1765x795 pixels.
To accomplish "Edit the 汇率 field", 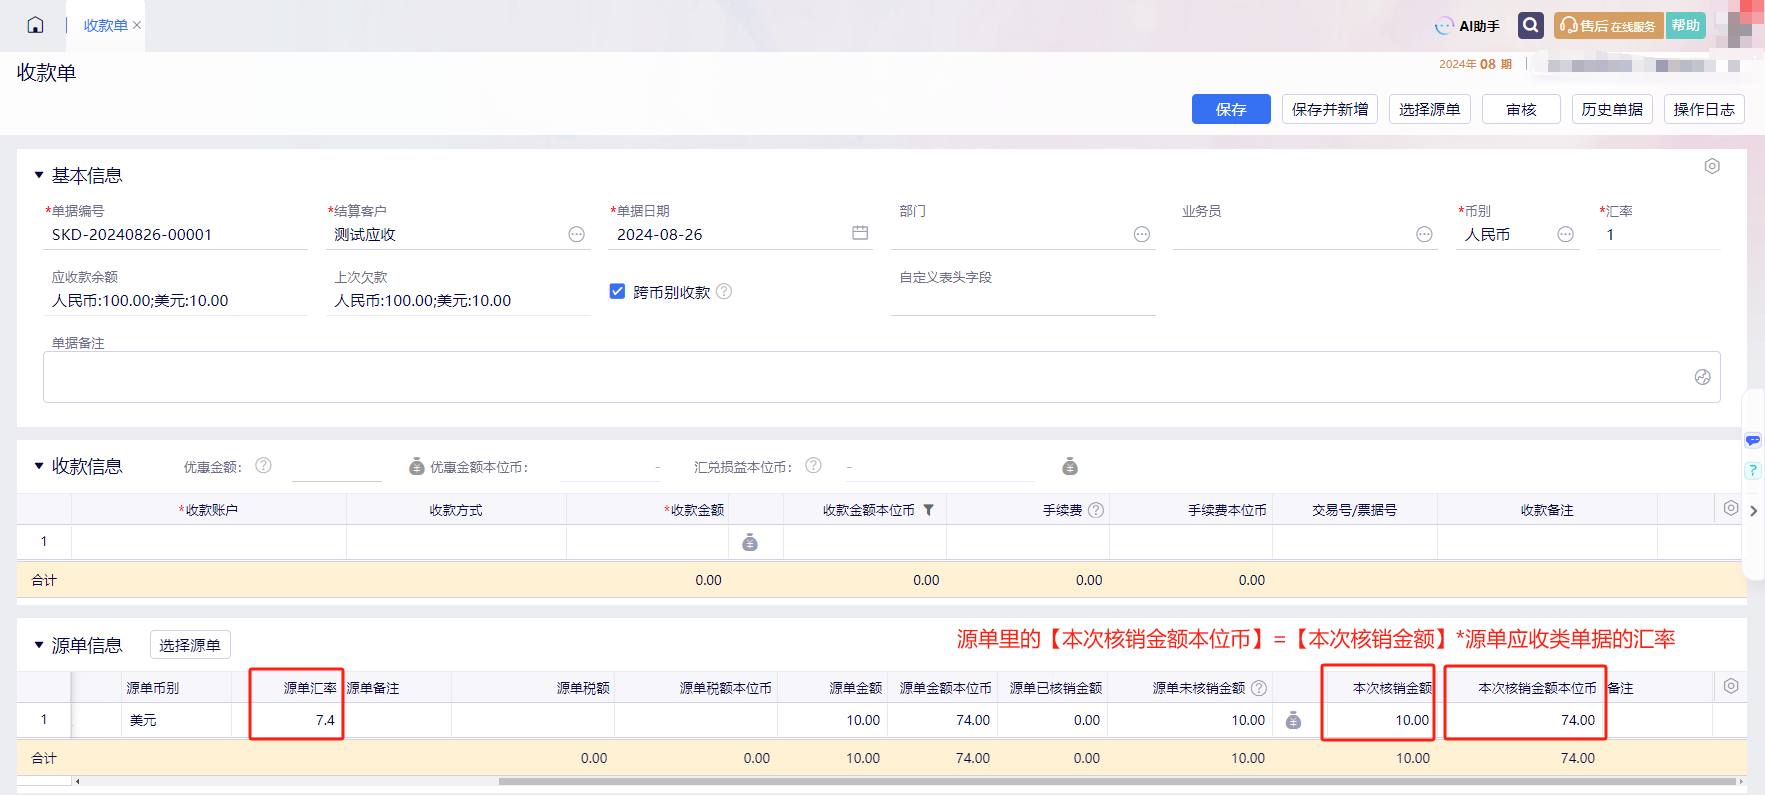I will [x=1660, y=235].
